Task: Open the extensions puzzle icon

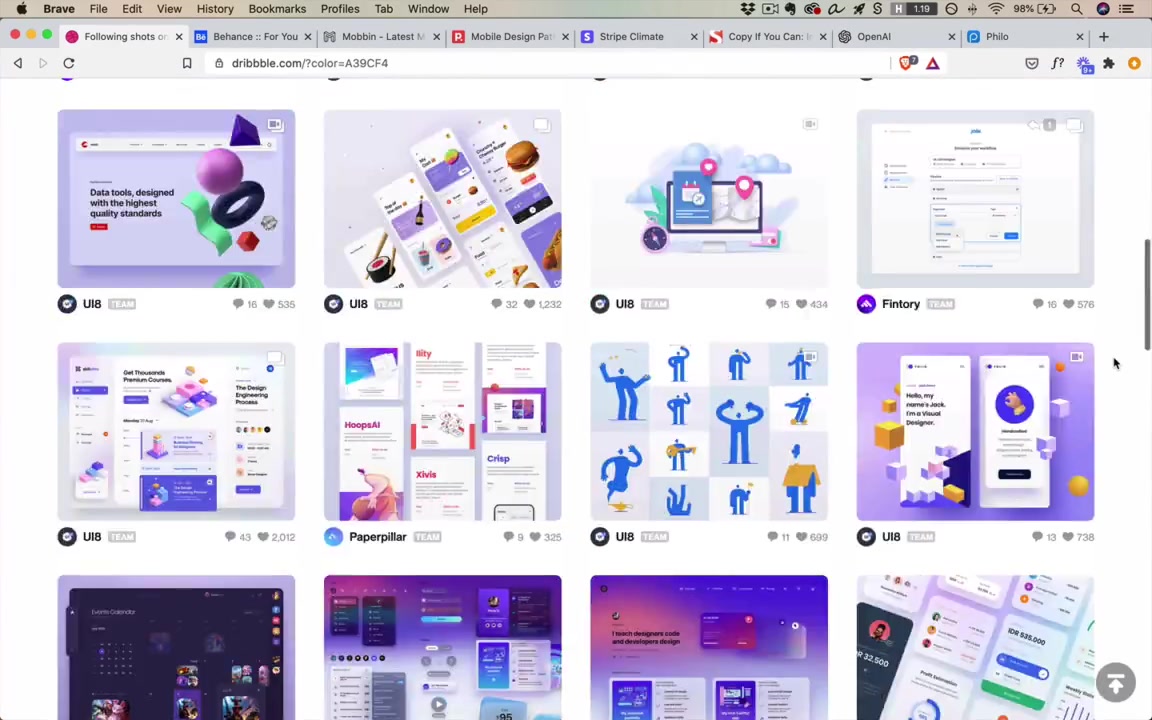Action: tap(1109, 64)
